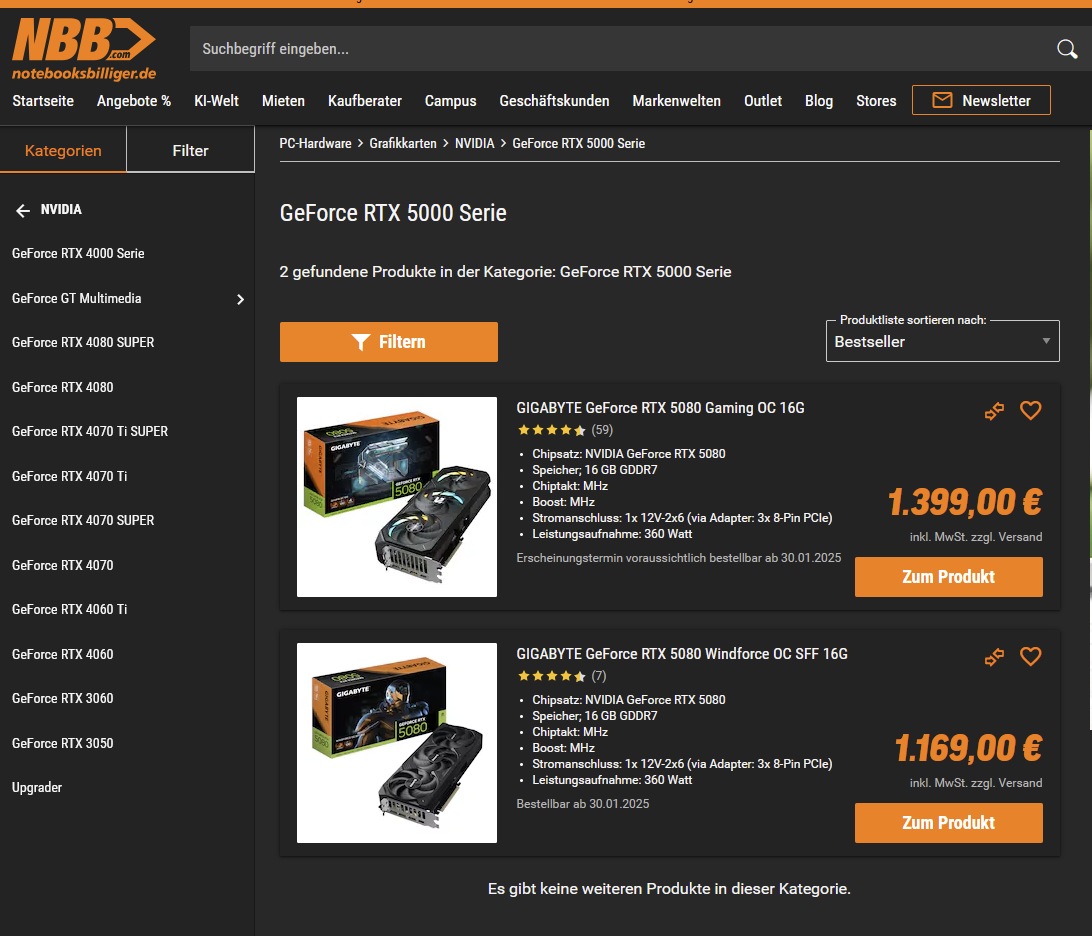Open the KI-Welt menu item

tap(216, 101)
